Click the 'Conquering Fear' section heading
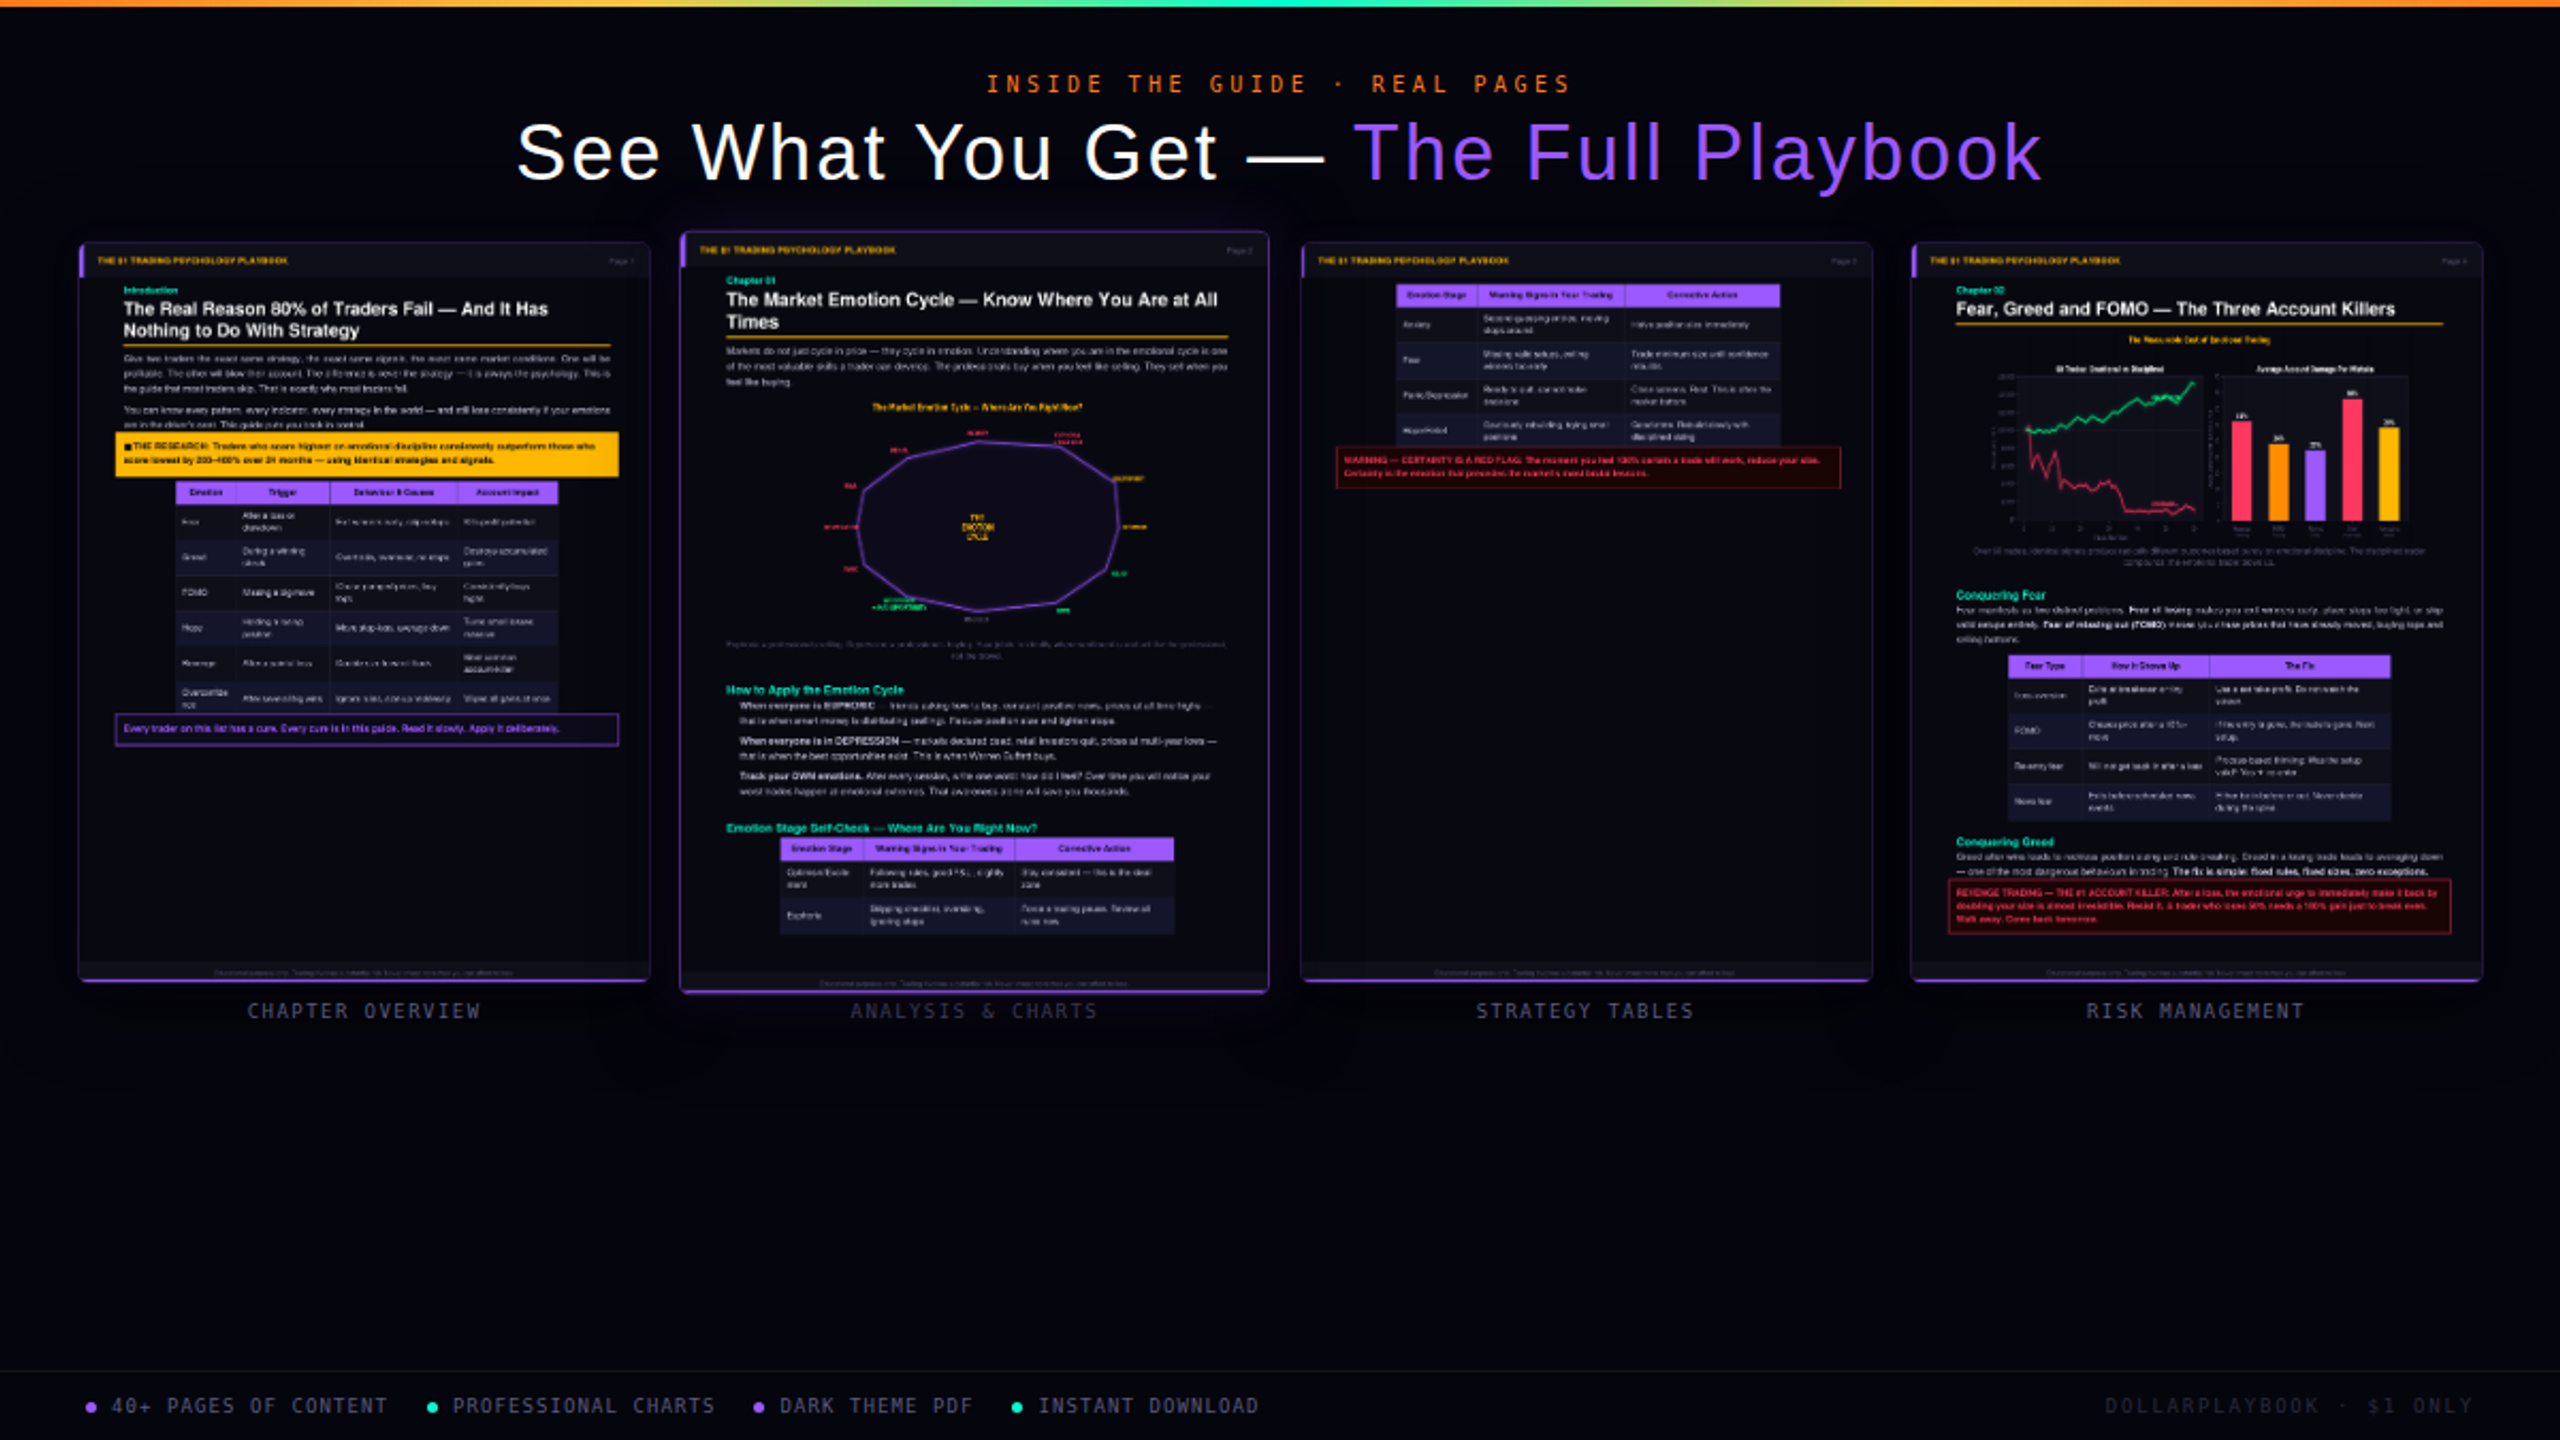 [2000, 595]
